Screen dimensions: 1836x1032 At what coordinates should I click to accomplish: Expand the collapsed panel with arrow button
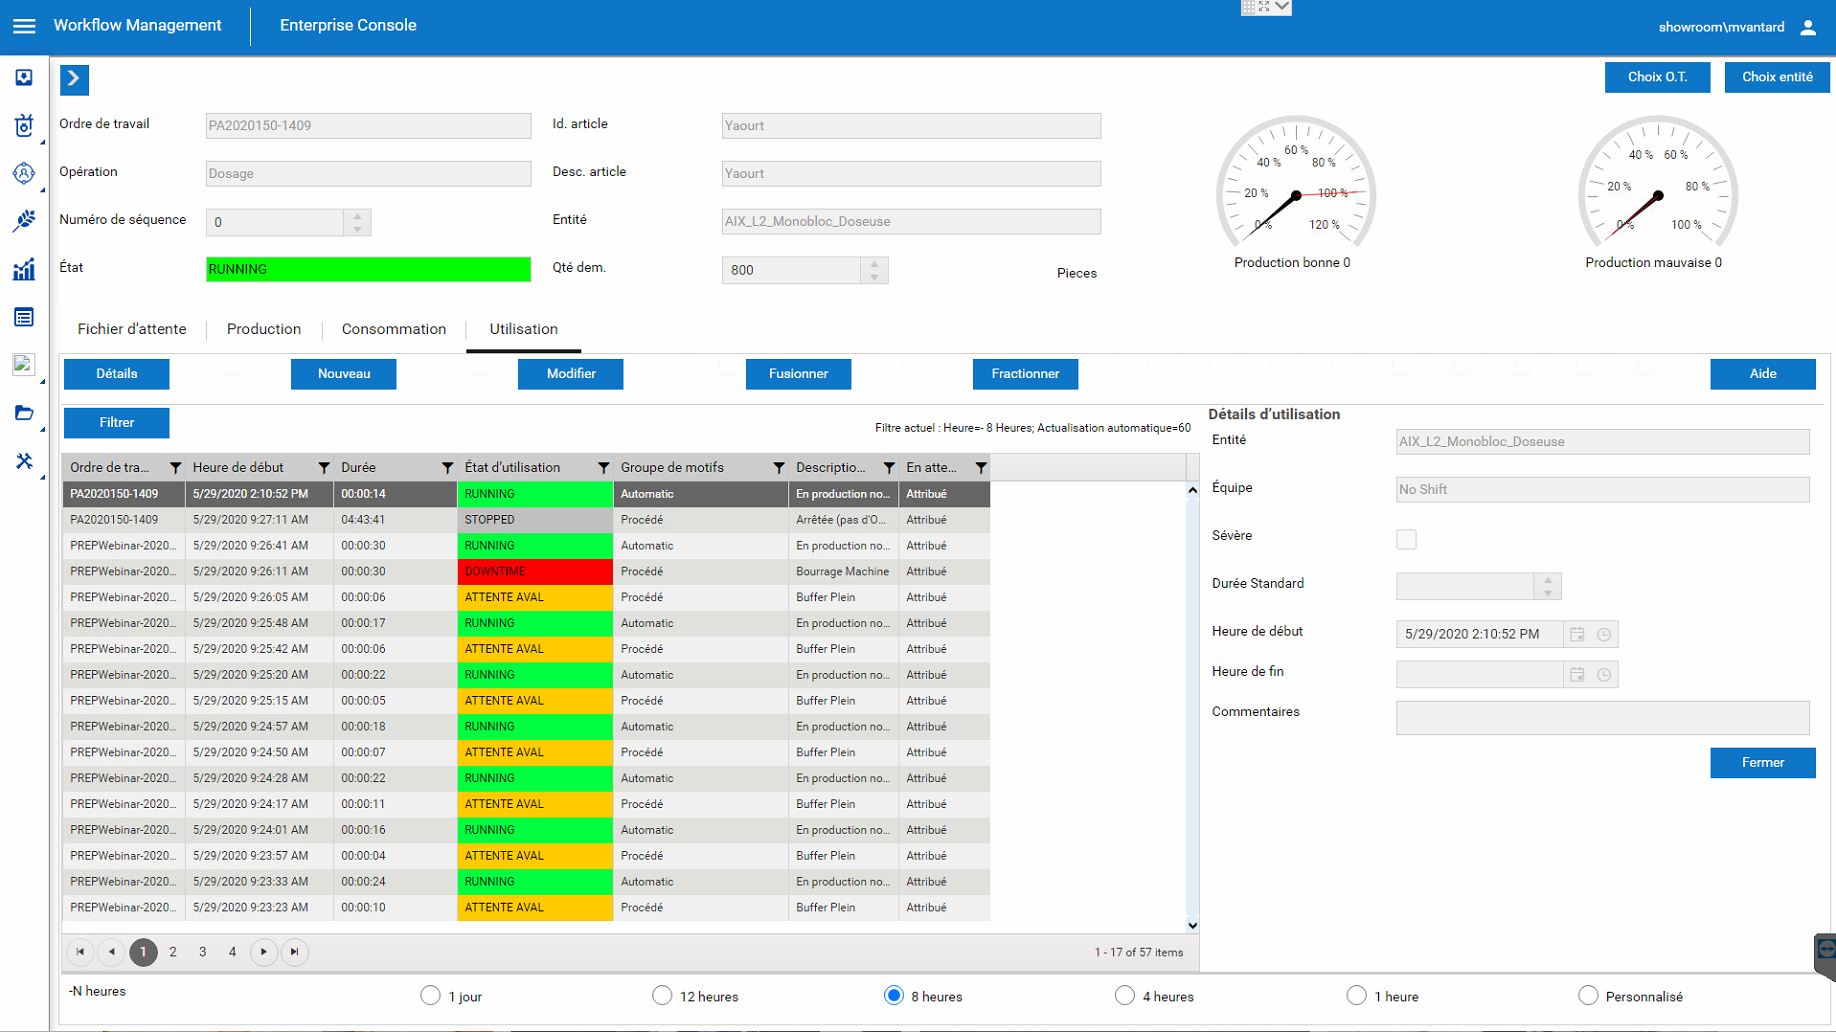(x=74, y=79)
